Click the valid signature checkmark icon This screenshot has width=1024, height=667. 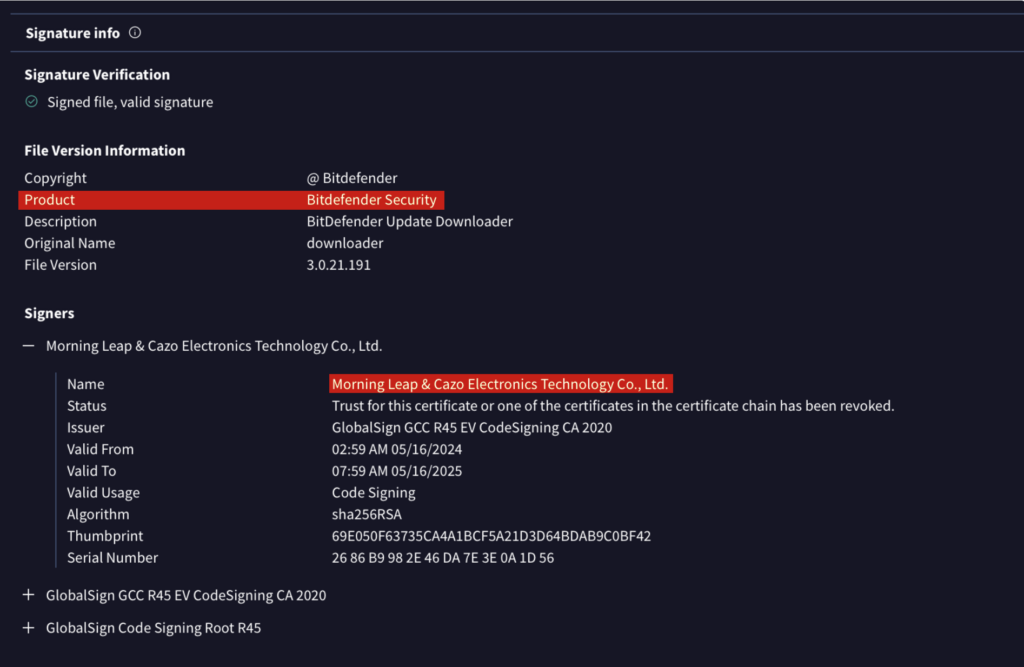(x=32, y=102)
